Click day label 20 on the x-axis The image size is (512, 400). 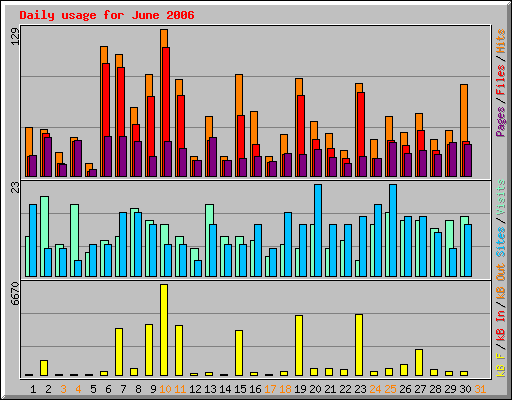point(315,389)
